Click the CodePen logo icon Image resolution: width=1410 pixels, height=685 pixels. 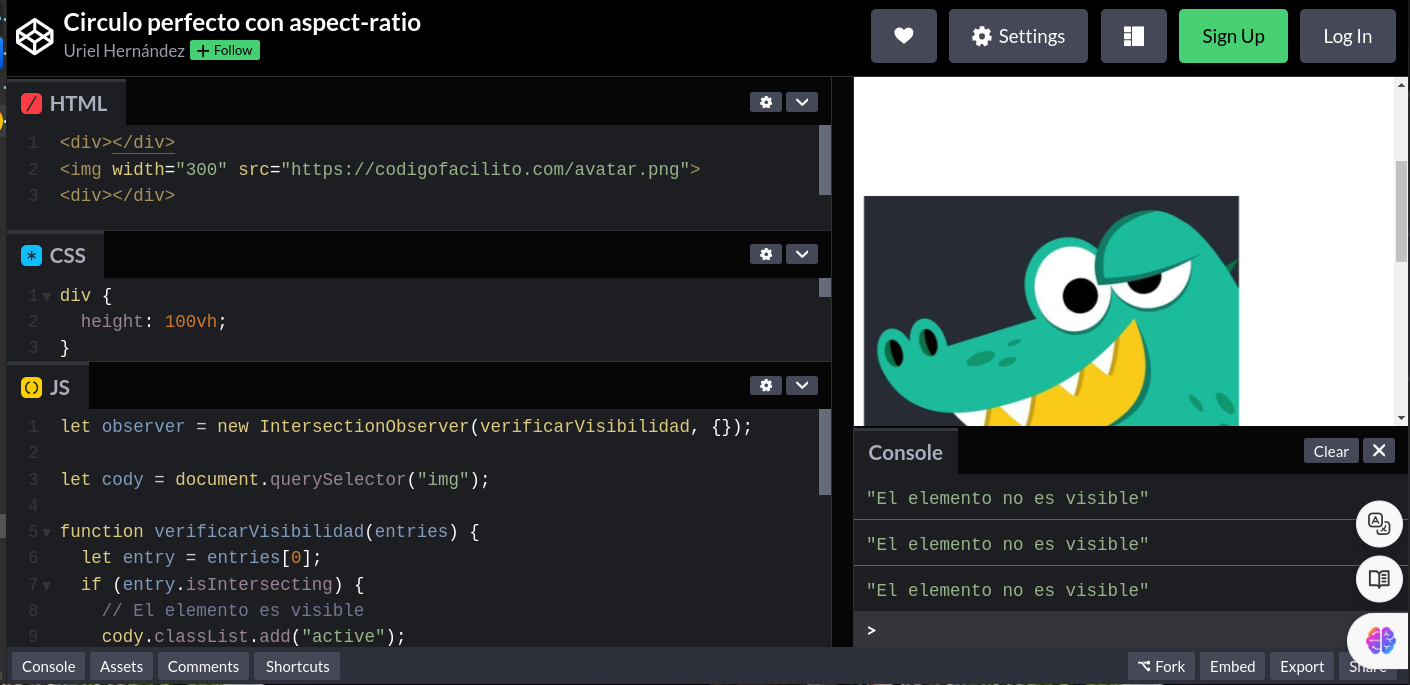(35, 37)
